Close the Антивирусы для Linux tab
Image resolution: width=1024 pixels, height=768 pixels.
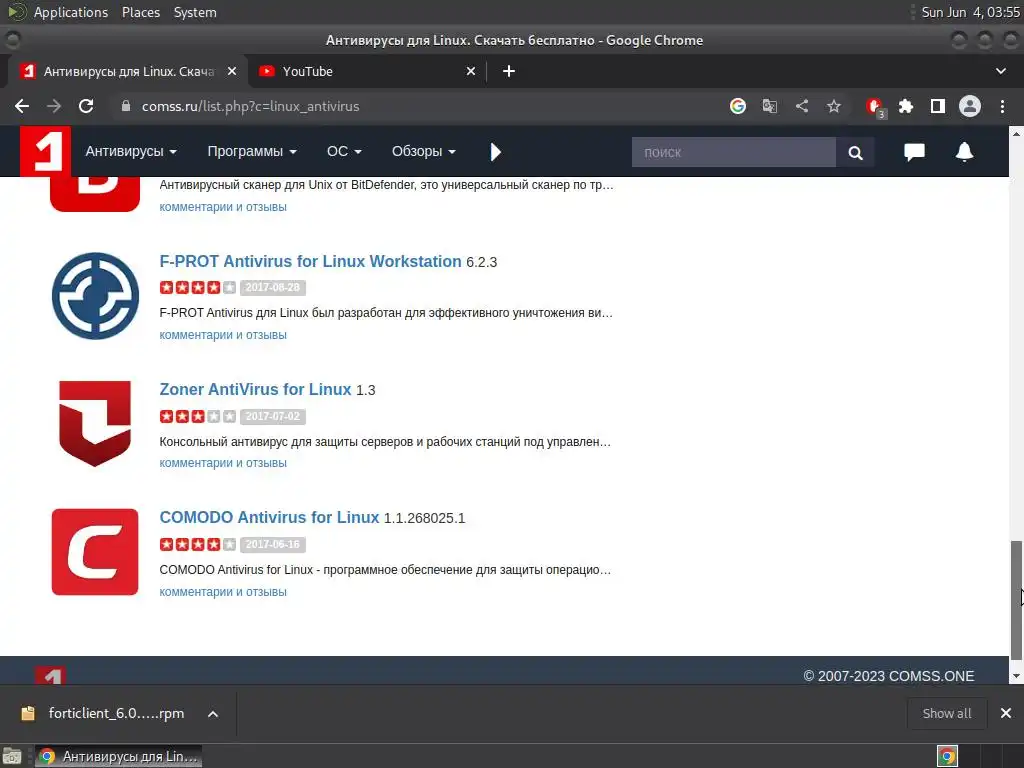tap(232, 71)
